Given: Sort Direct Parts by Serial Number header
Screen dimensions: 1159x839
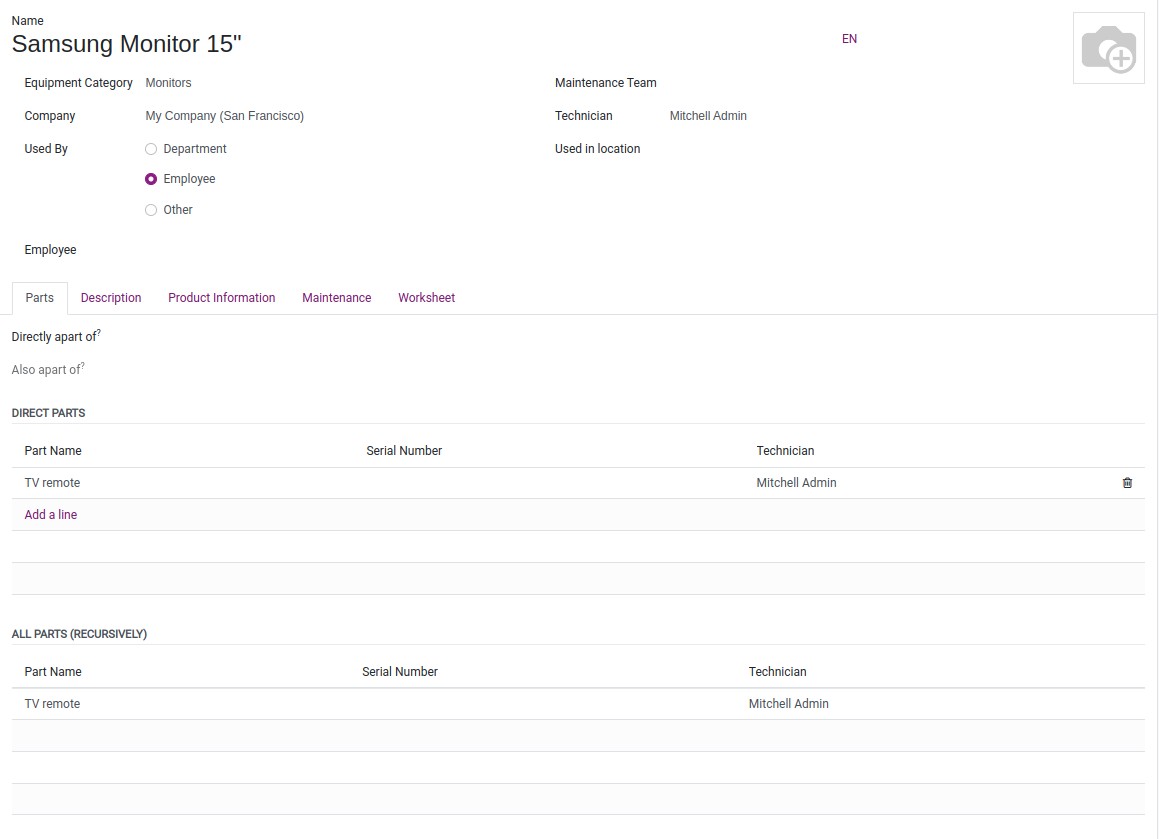Looking at the screenshot, I should pos(404,451).
